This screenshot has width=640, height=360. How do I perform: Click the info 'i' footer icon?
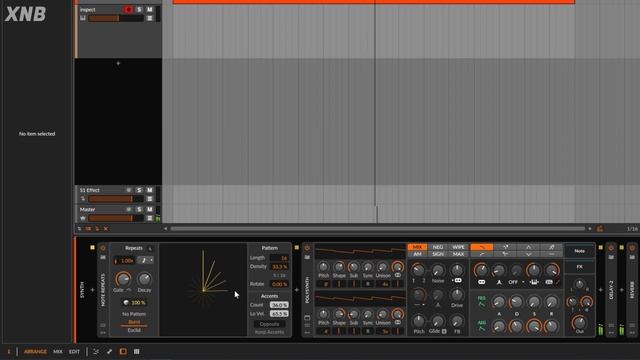tap(9, 351)
